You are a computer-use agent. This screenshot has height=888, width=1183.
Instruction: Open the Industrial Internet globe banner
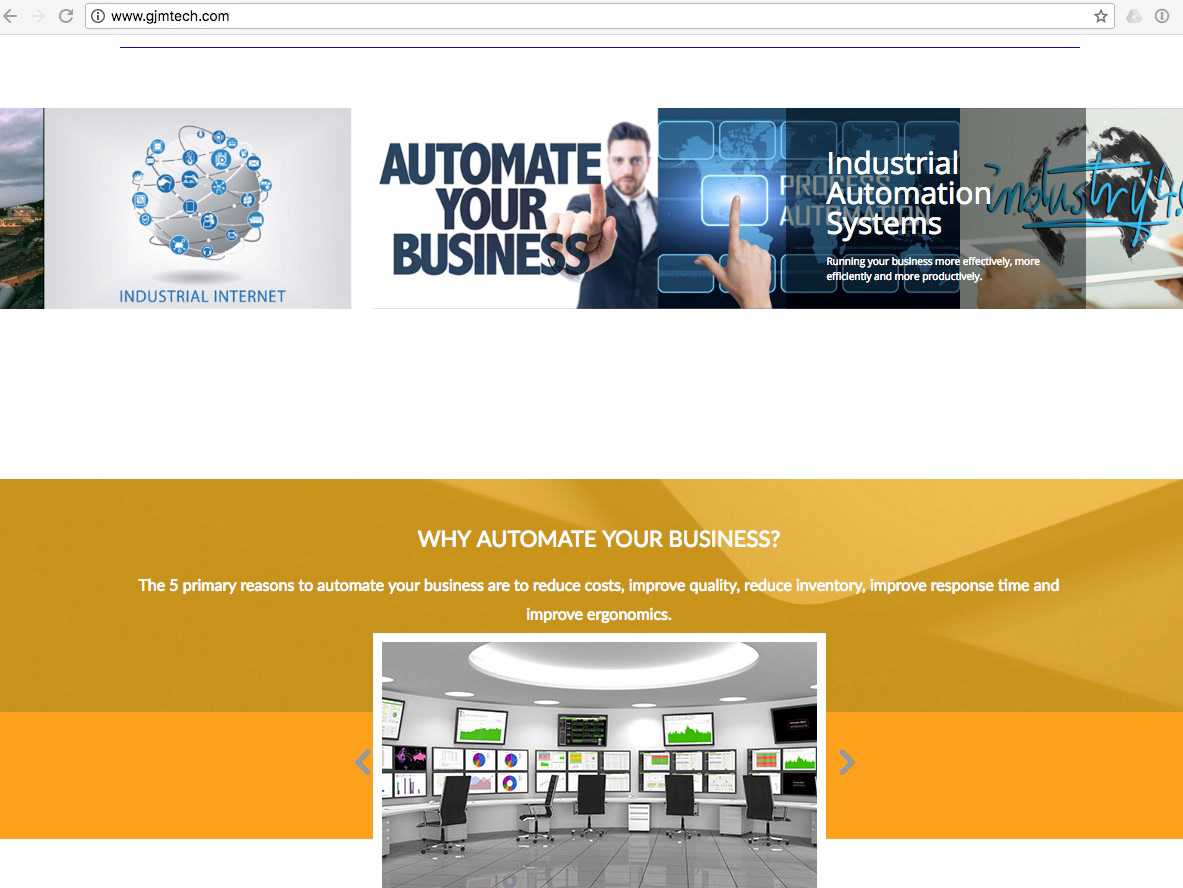(x=198, y=208)
